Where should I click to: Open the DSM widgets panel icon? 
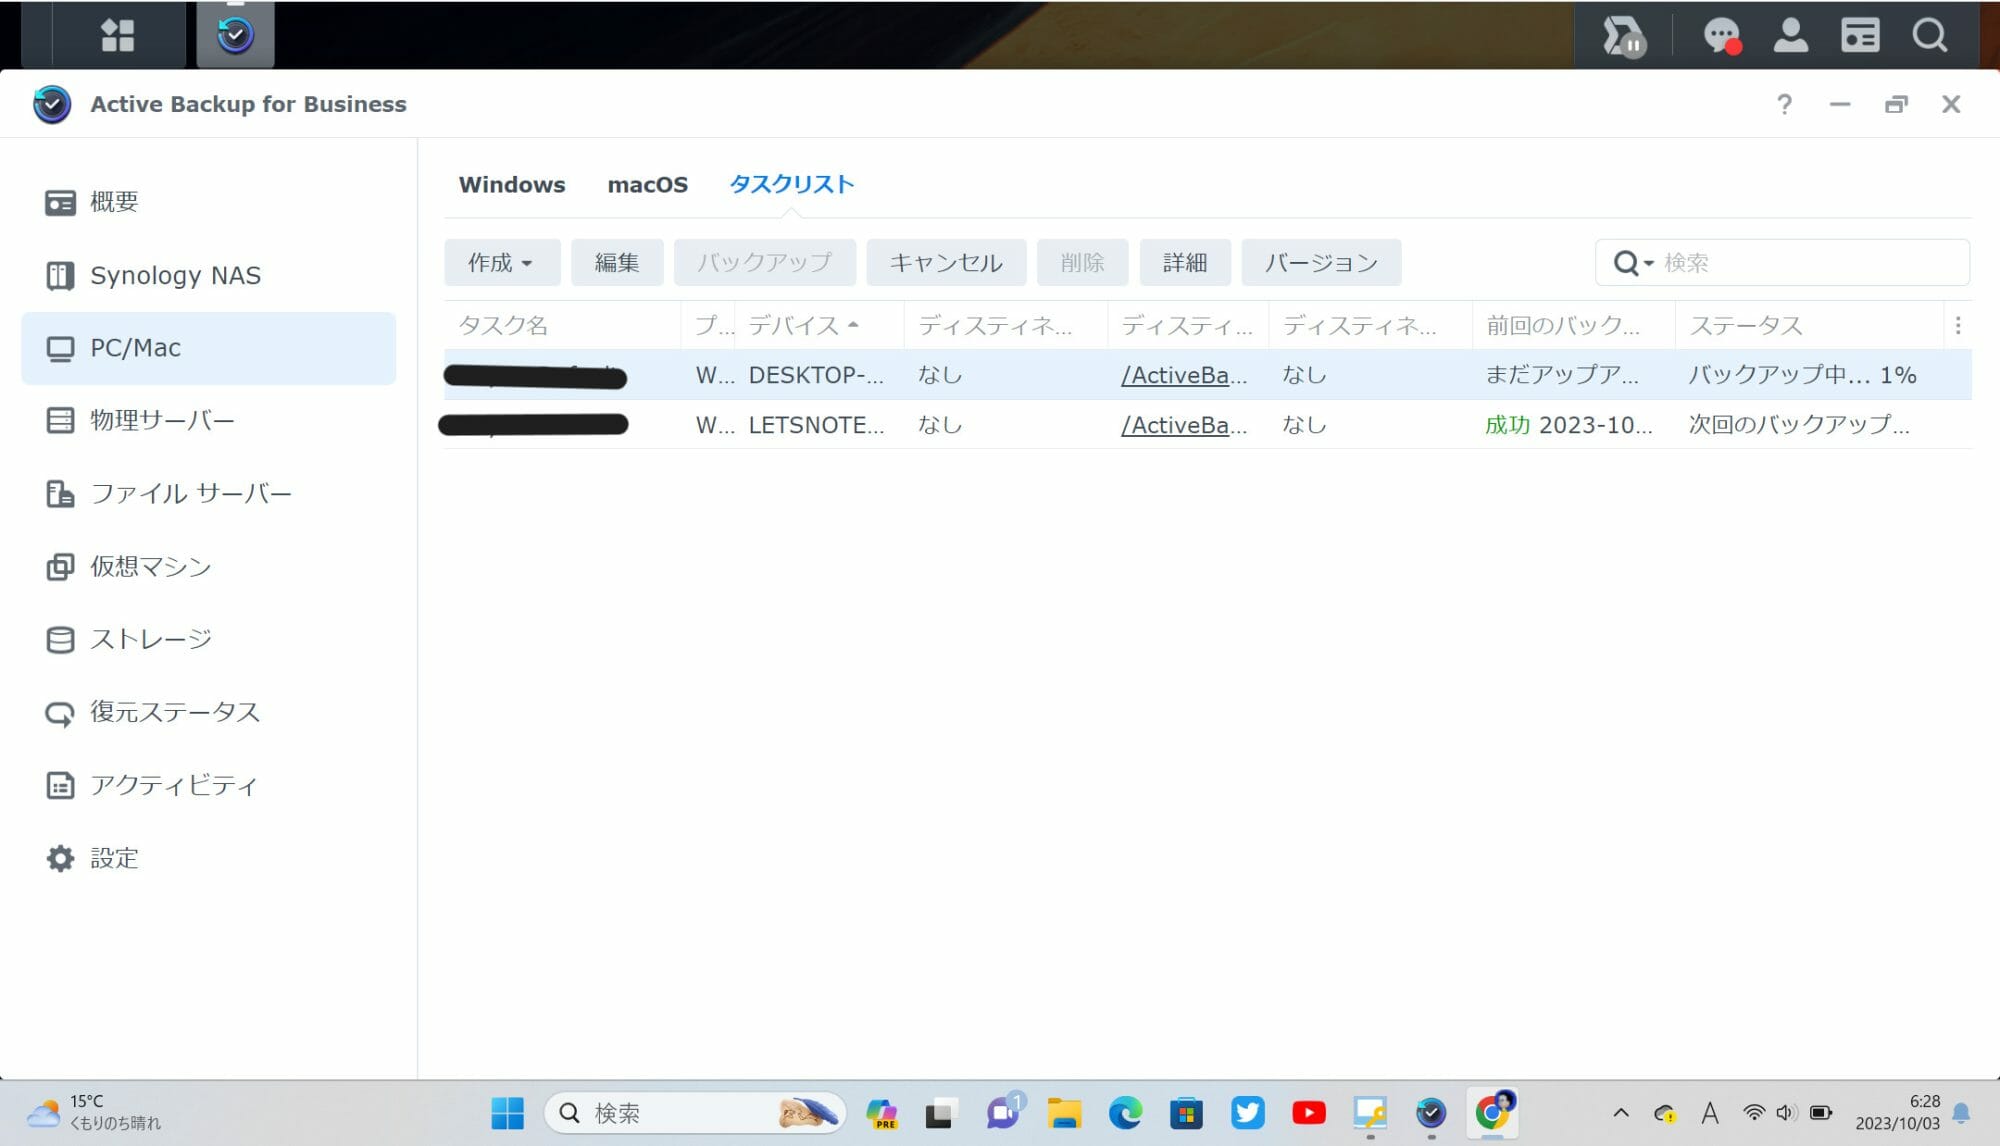(1859, 35)
